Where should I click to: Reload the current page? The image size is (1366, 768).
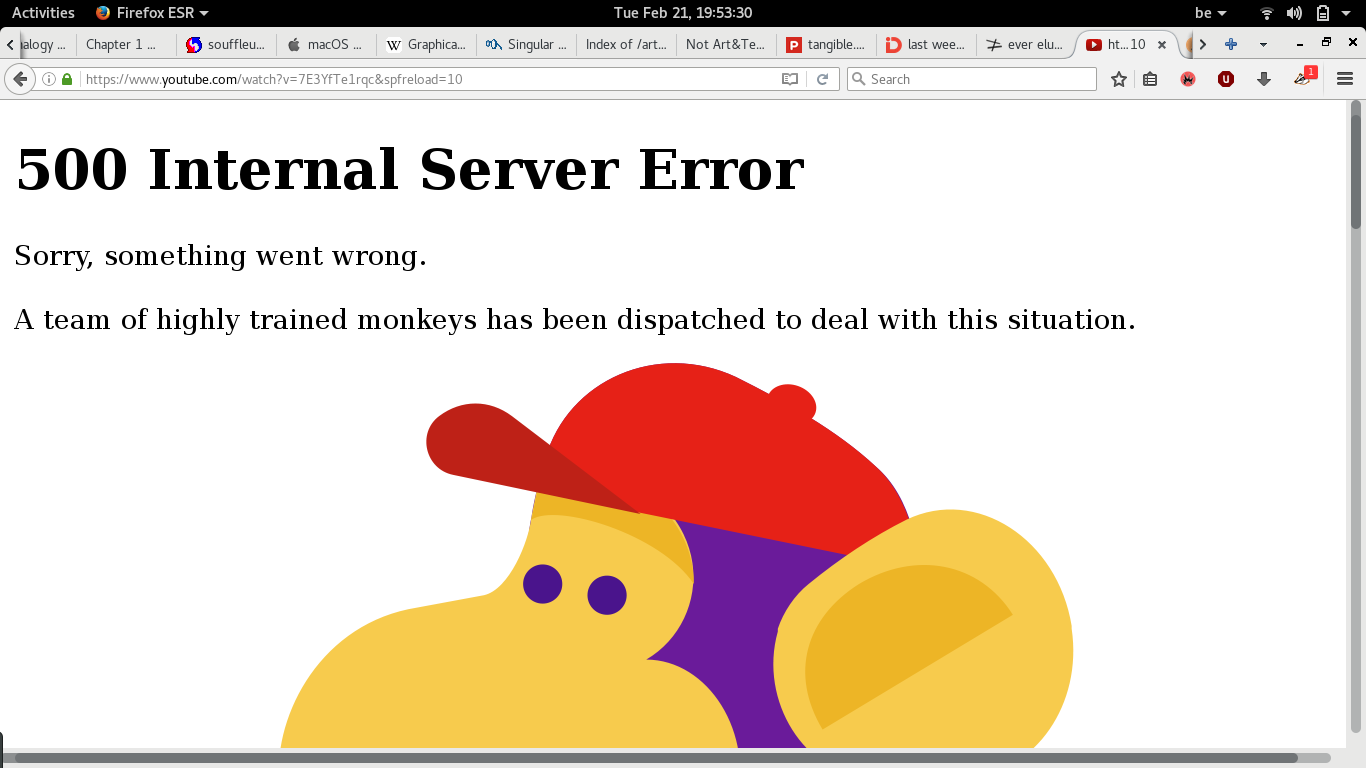coord(822,79)
